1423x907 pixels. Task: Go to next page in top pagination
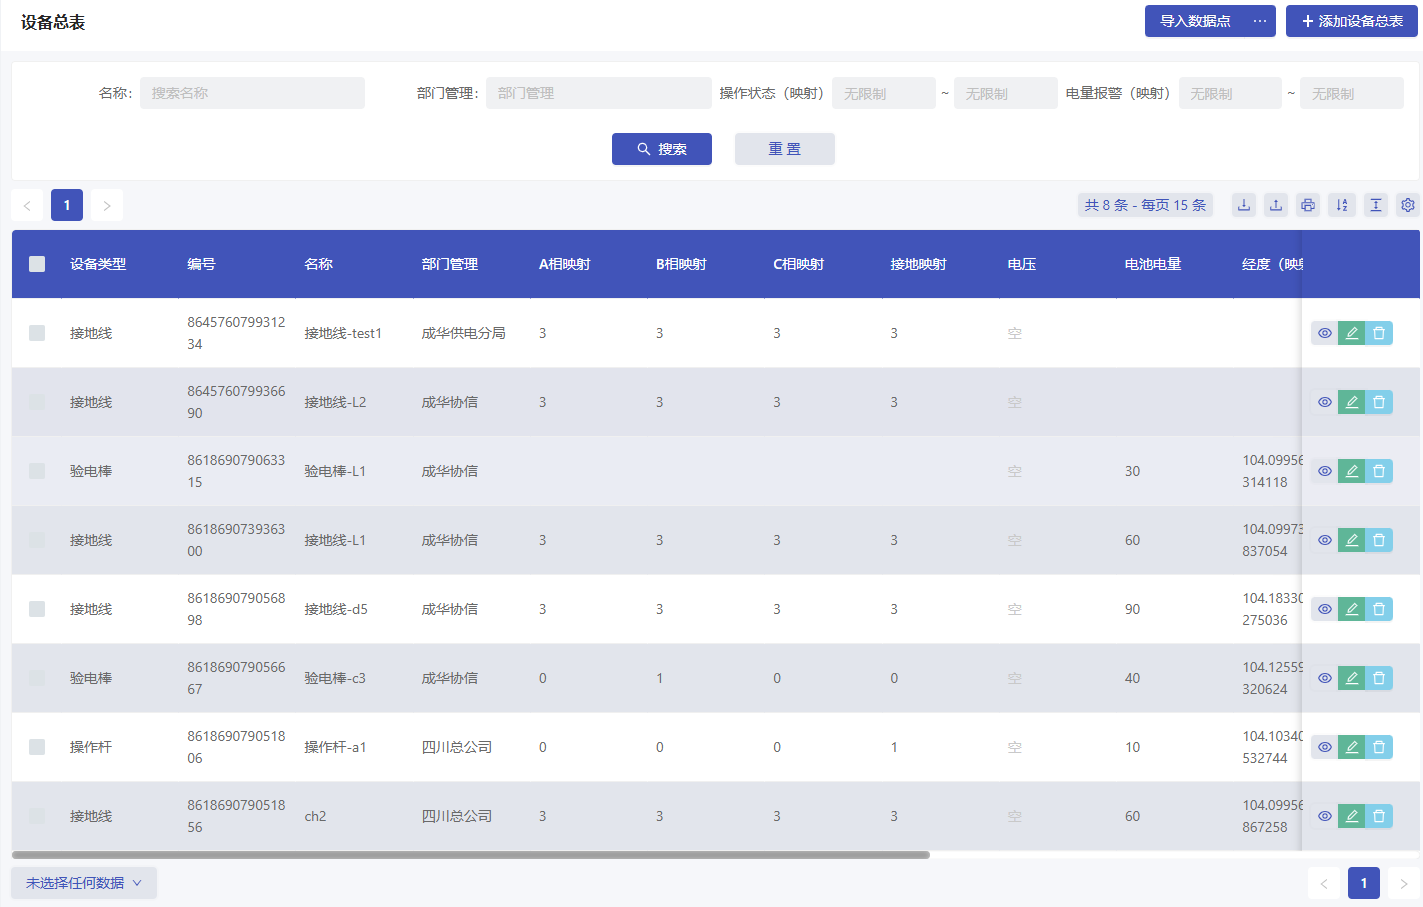click(x=107, y=205)
